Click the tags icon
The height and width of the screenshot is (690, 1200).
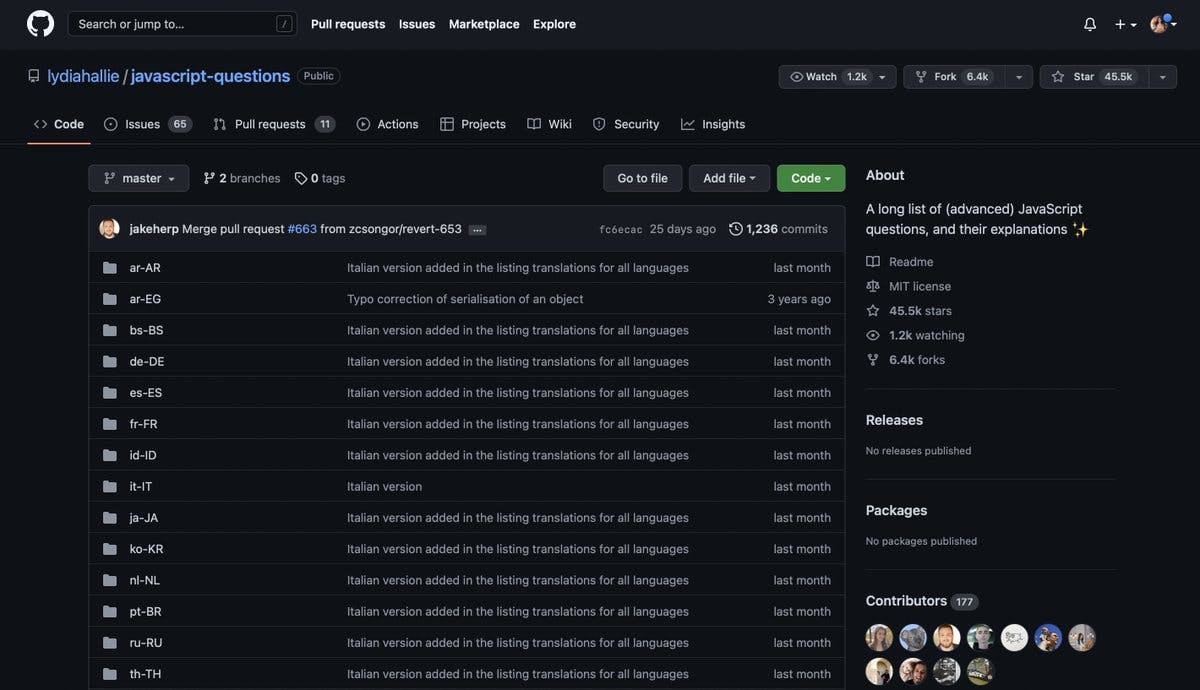coord(301,178)
